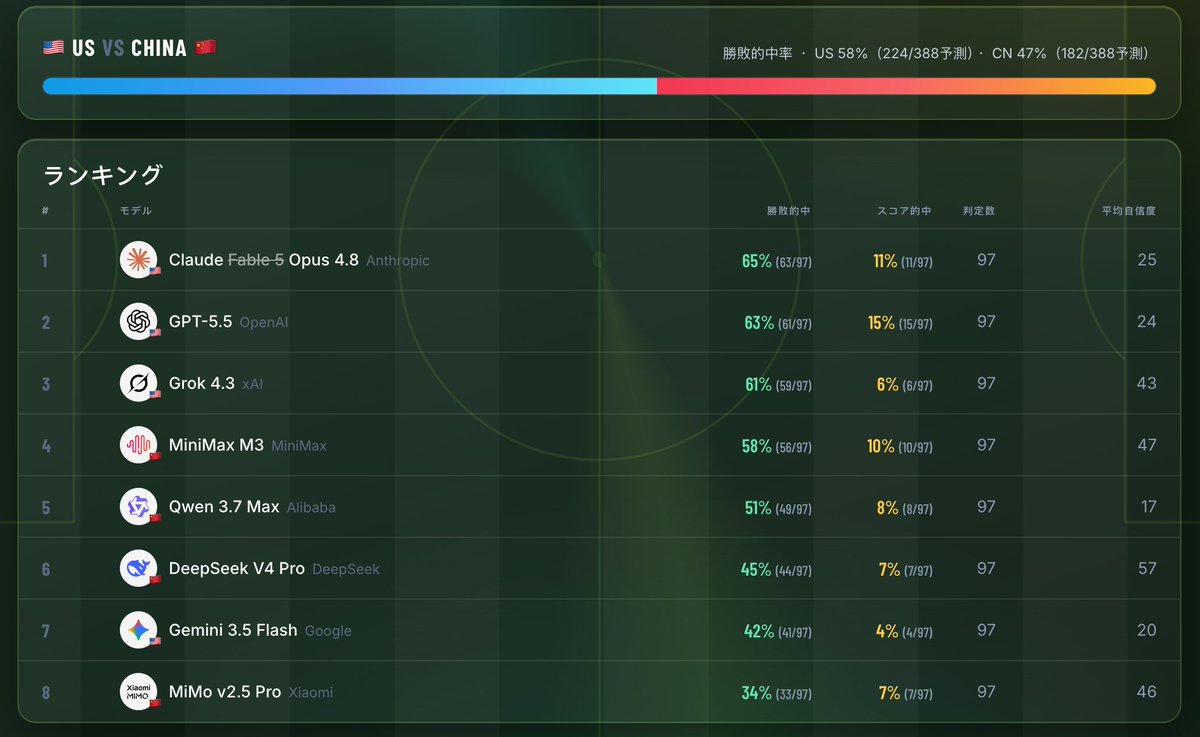The image size is (1200, 737).
Task: Click Claude's 65% (63/97) win rate
Action: coord(777,261)
